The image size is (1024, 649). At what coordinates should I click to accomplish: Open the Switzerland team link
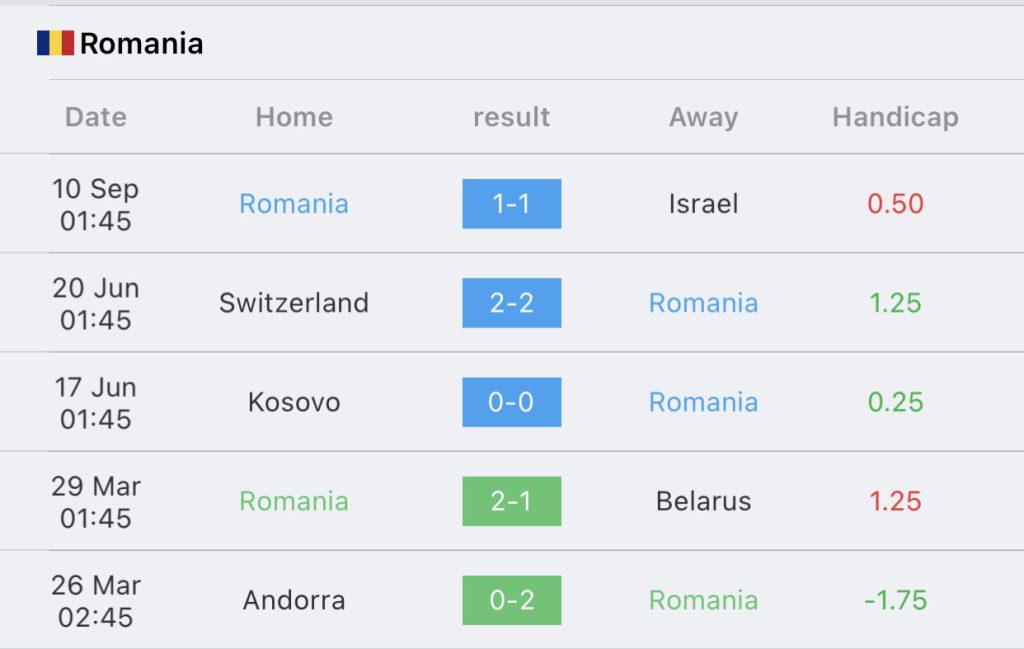click(294, 303)
